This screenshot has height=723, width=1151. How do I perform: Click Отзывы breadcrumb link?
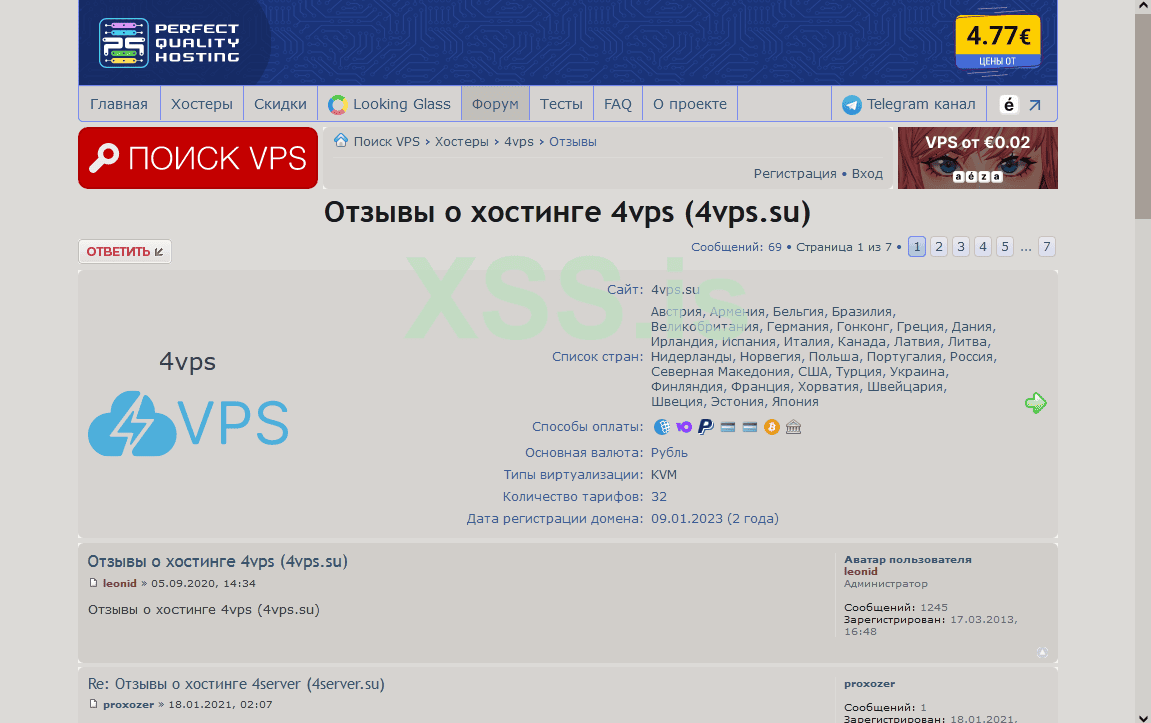(x=573, y=142)
